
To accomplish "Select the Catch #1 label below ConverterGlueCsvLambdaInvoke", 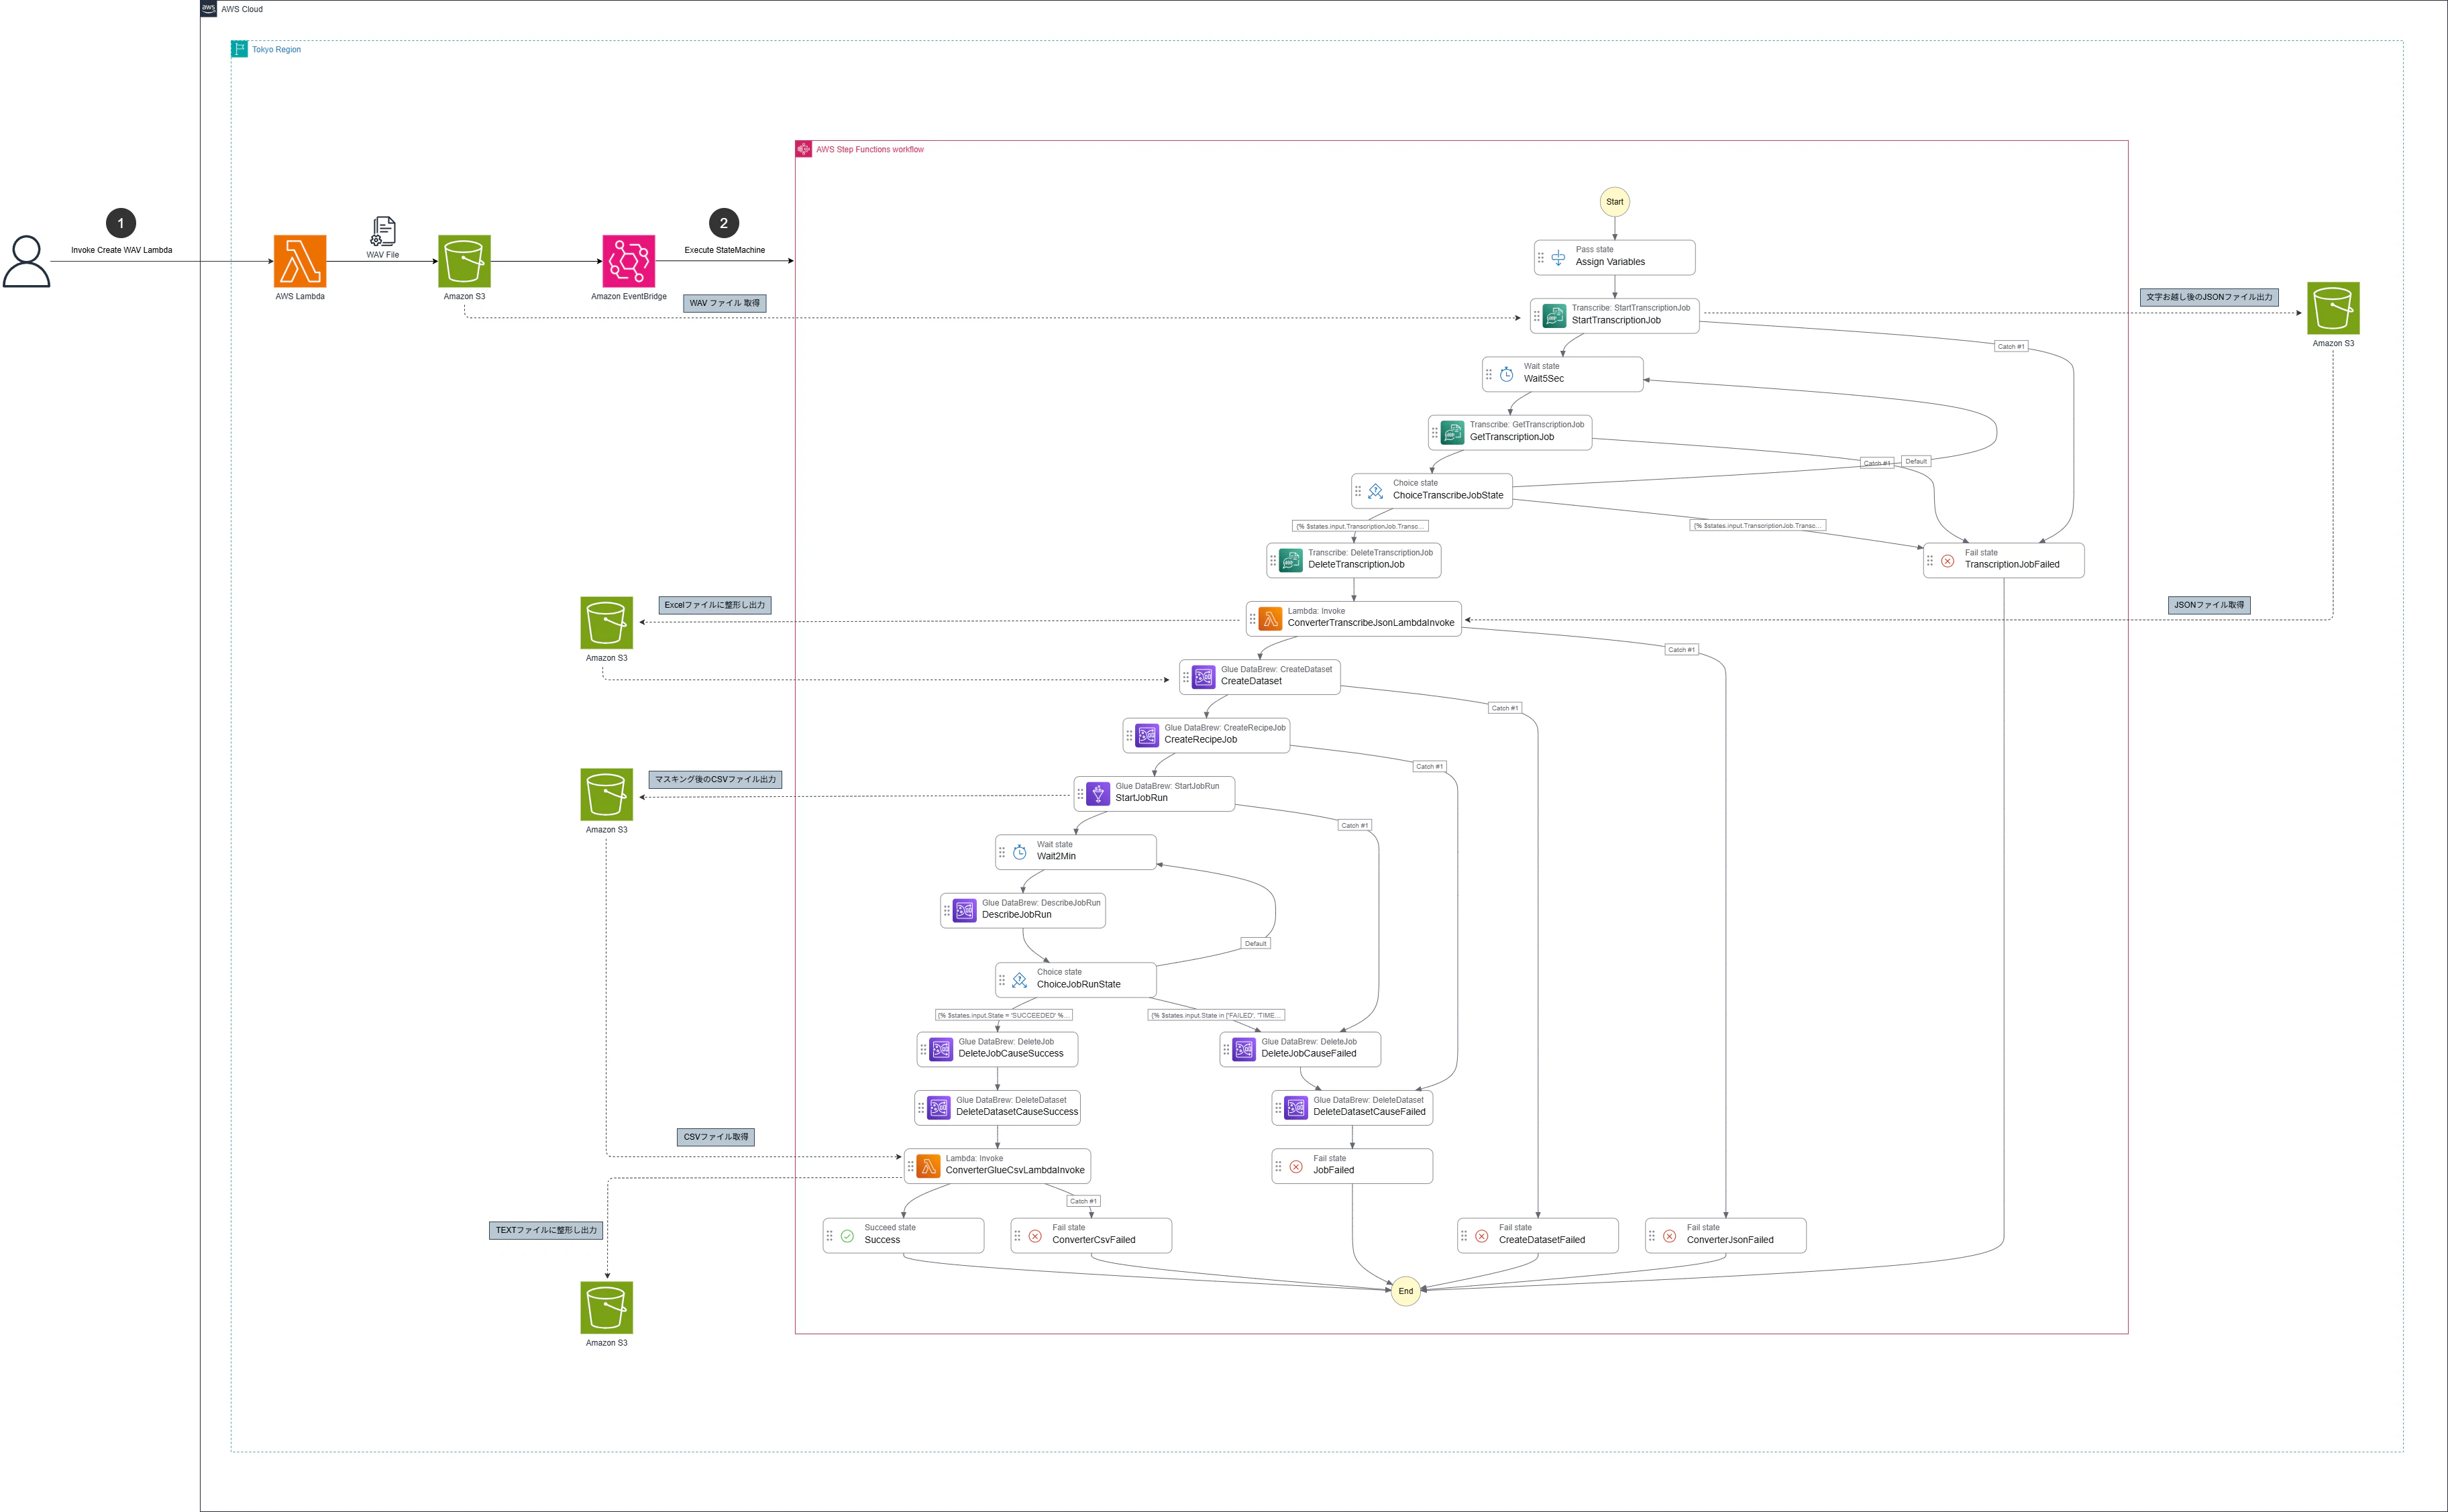I will tap(1083, 1201).
